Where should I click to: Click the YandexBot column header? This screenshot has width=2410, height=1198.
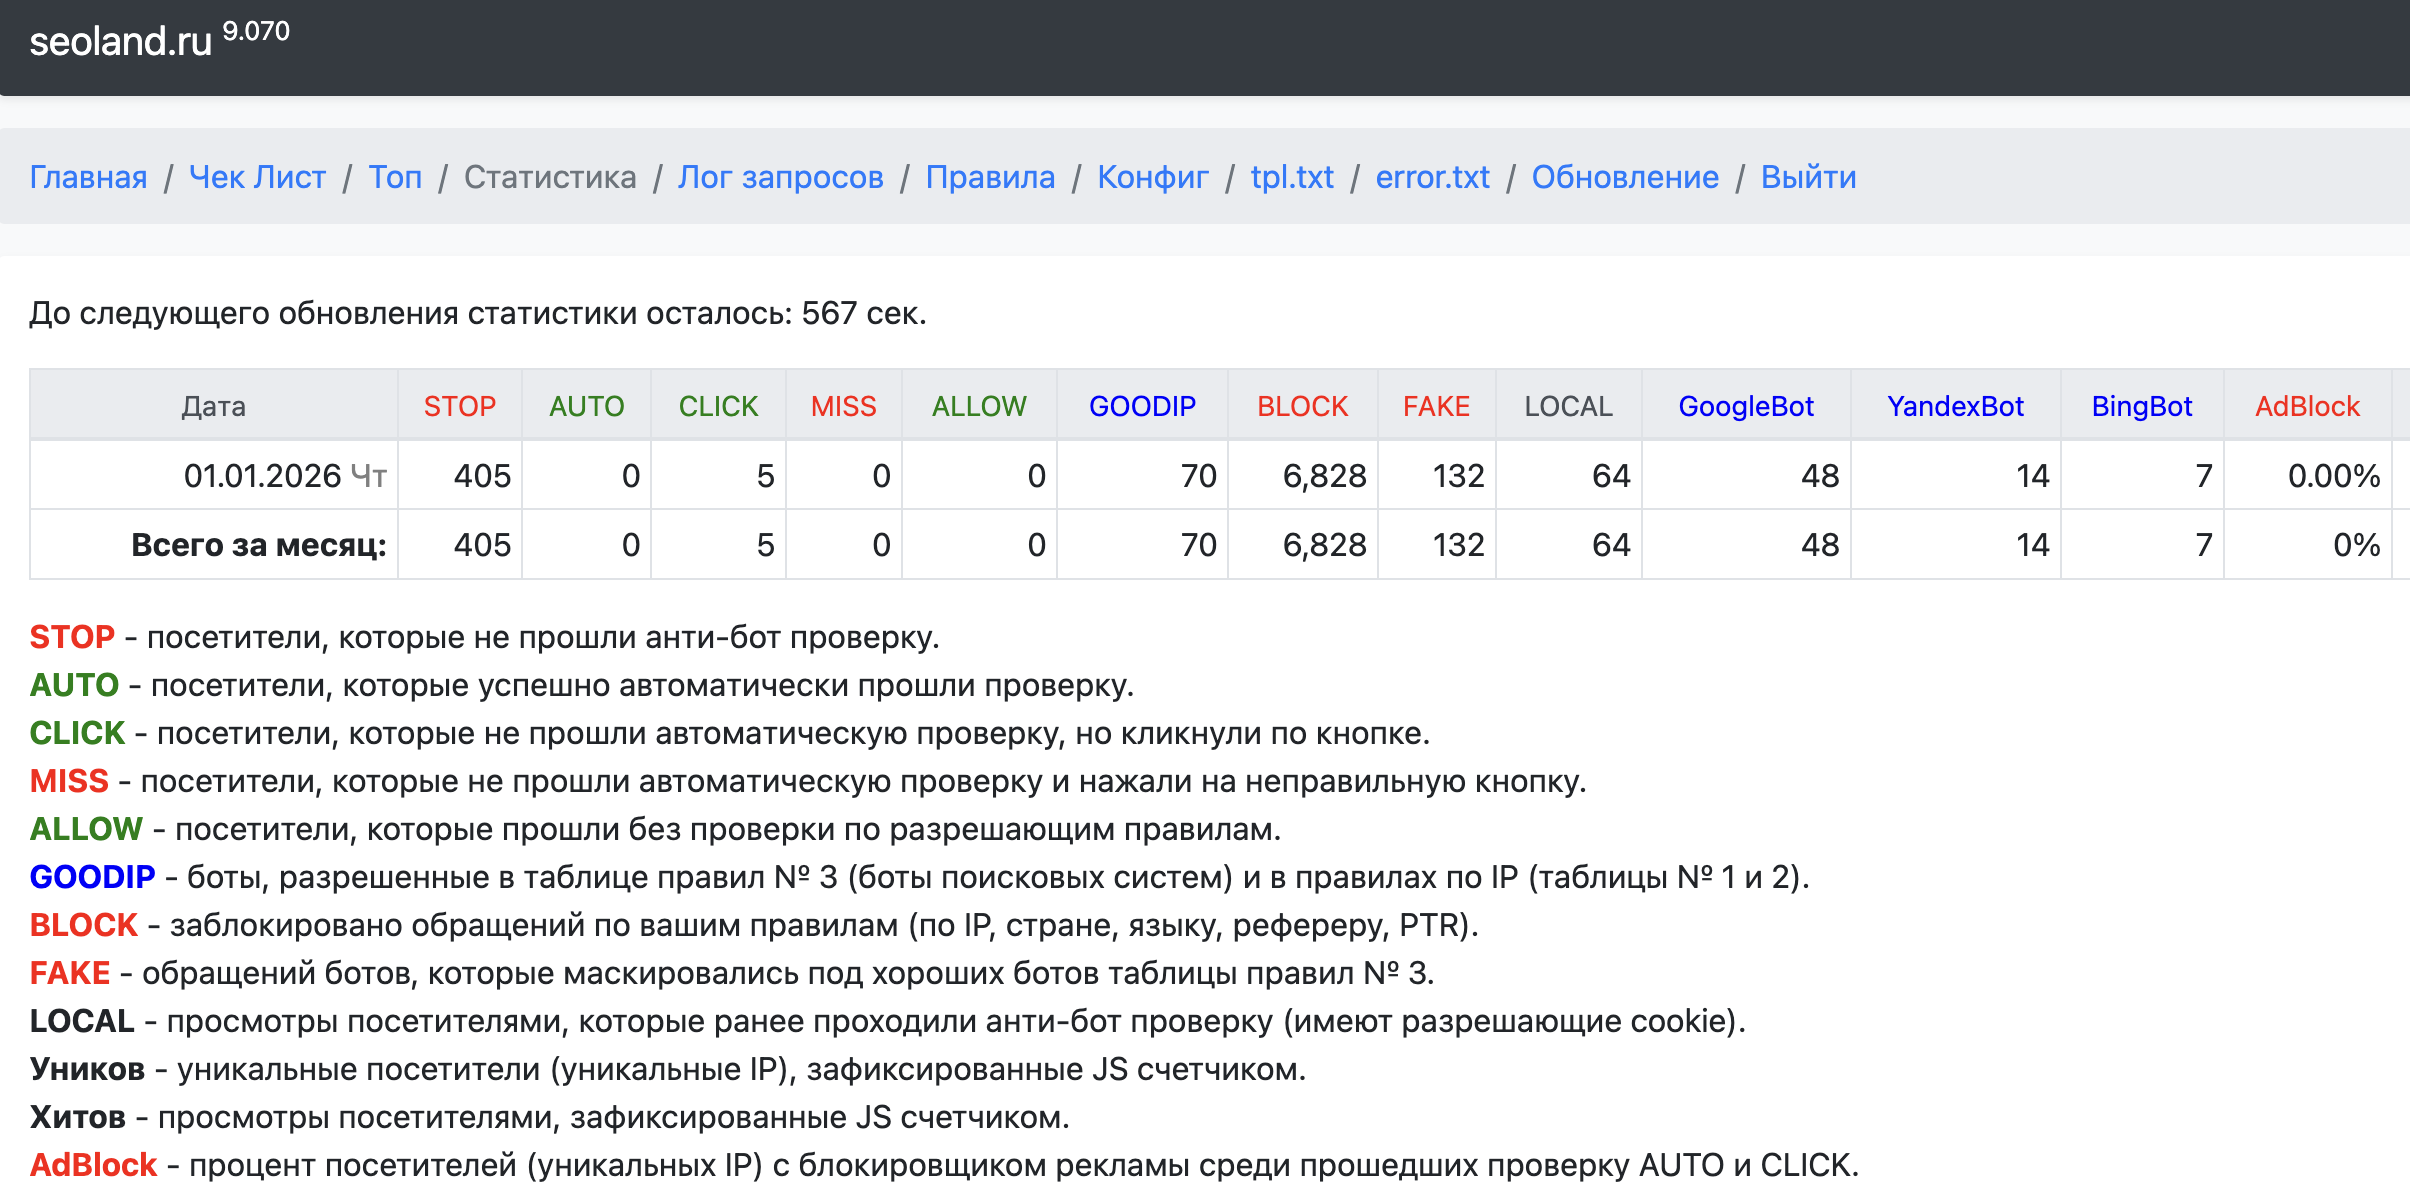(x=1955, y=406)
